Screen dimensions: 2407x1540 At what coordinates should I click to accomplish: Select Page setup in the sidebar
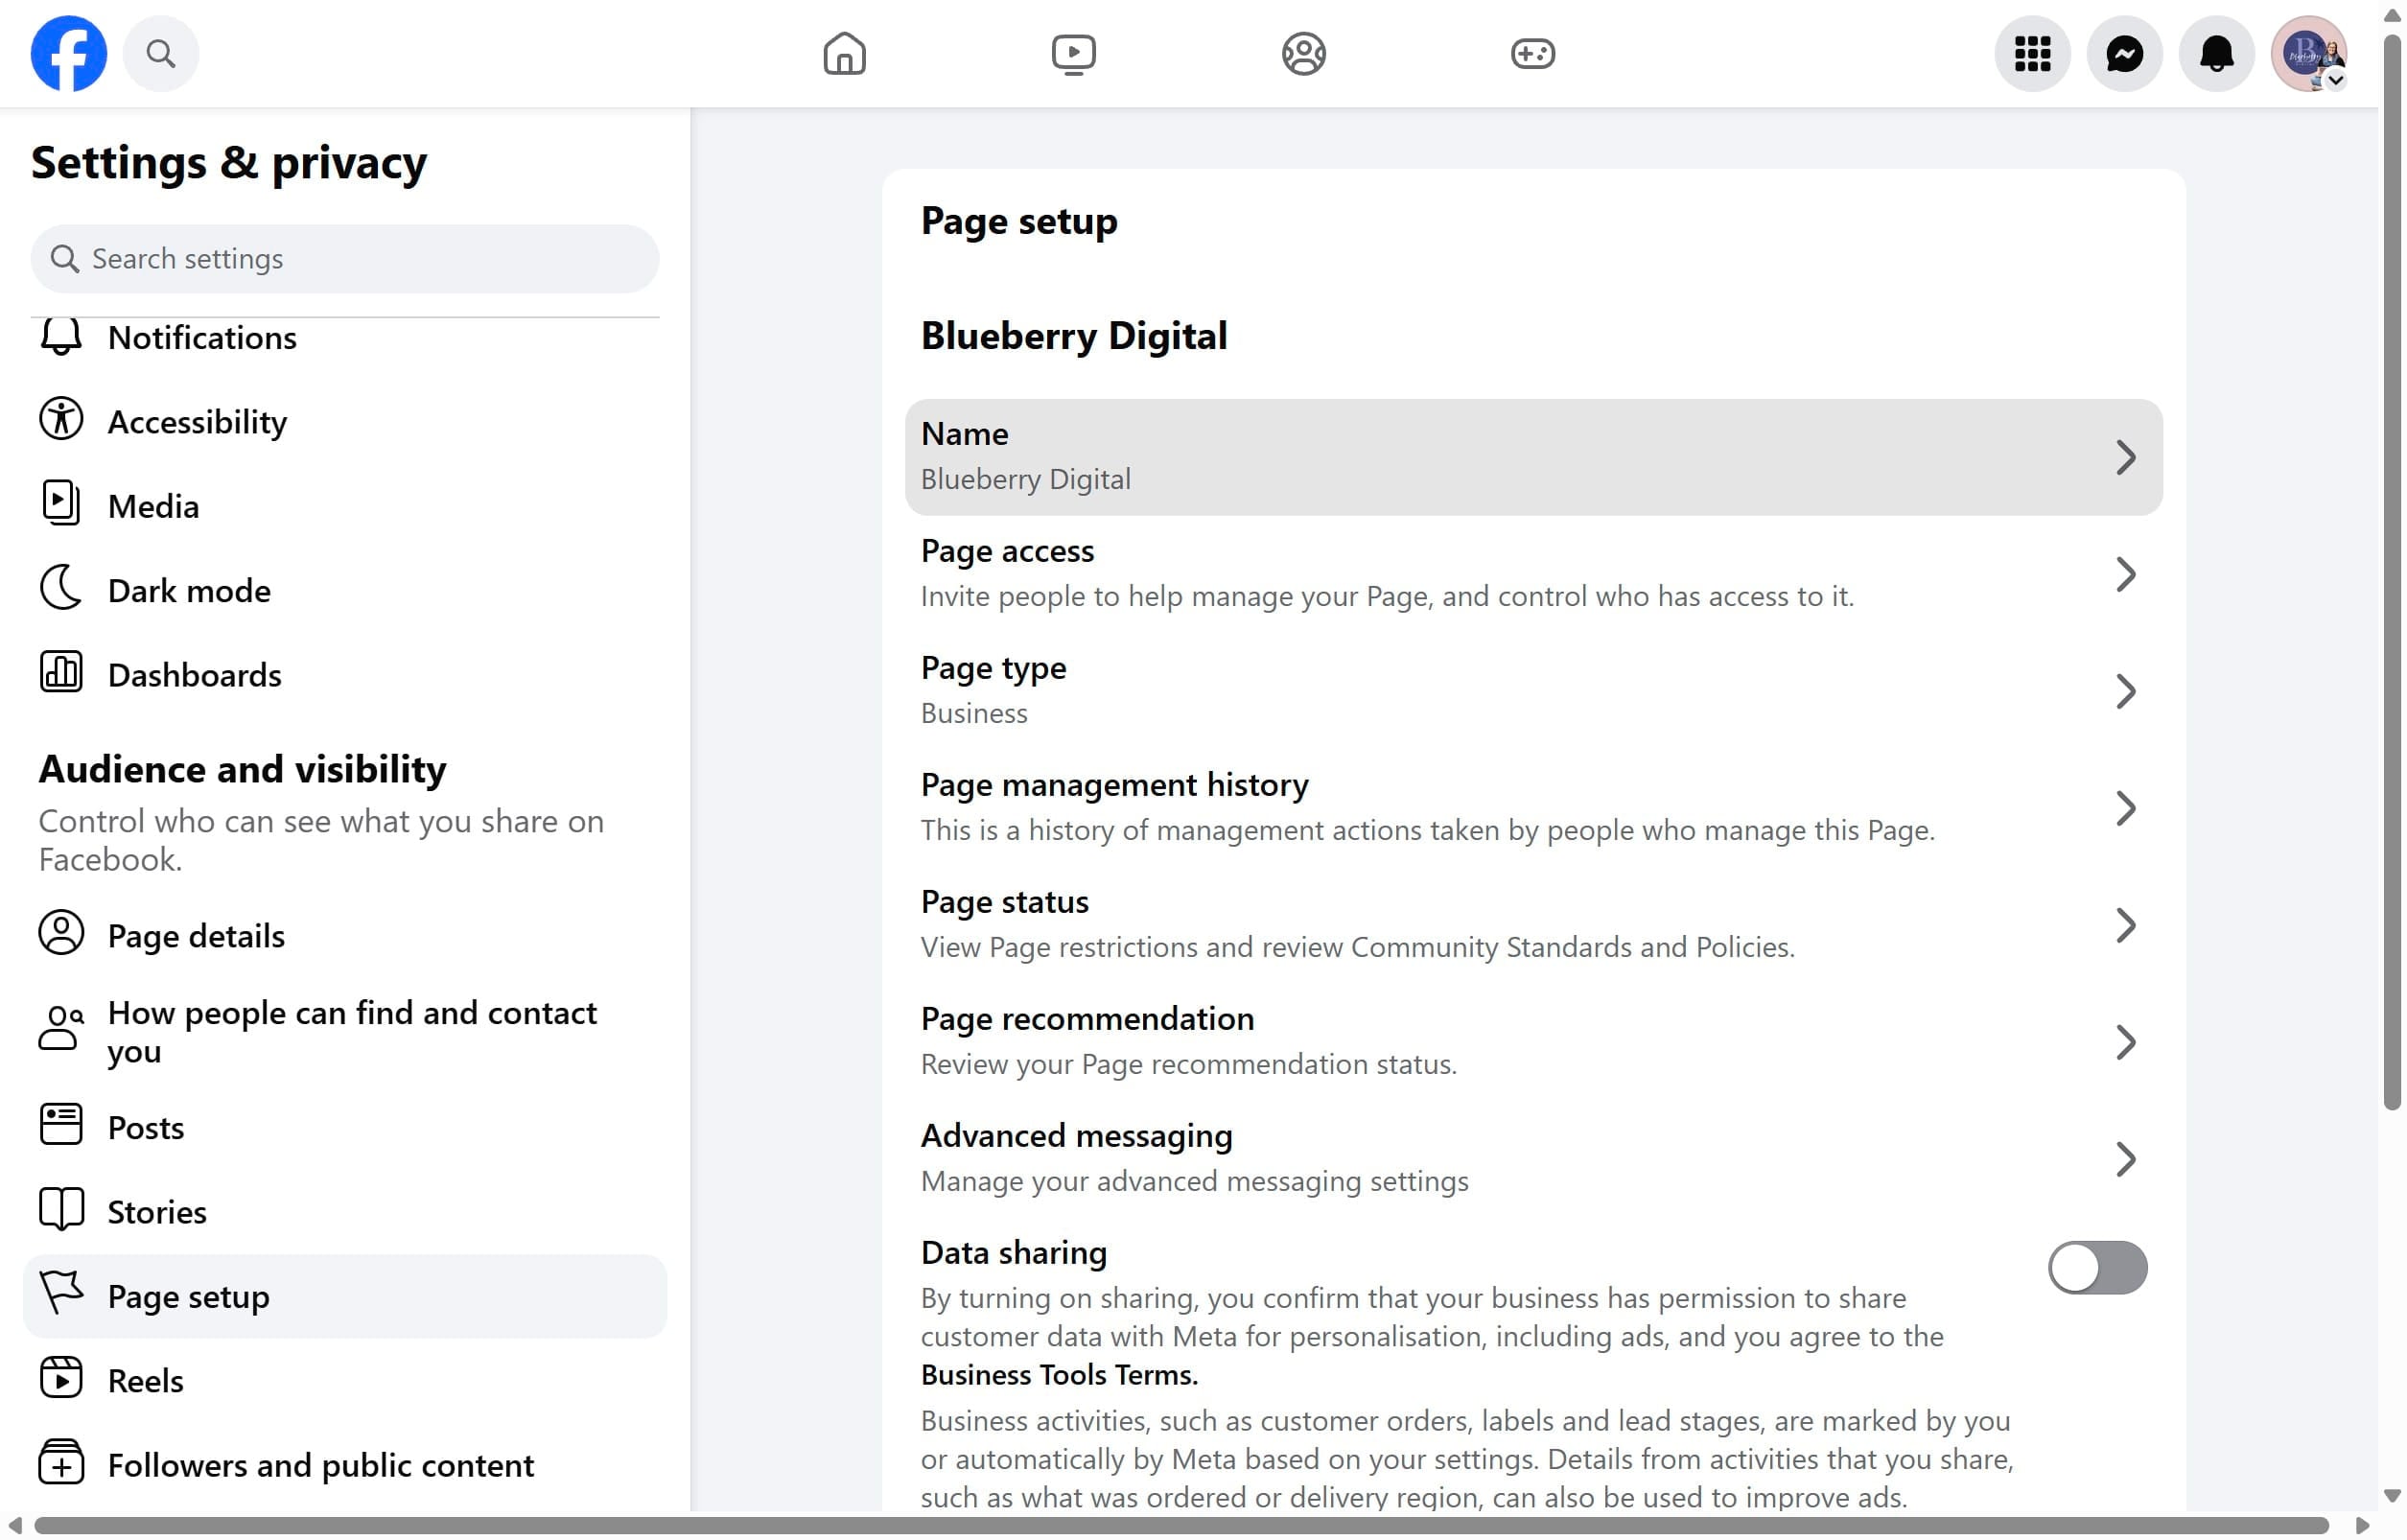345,1296
